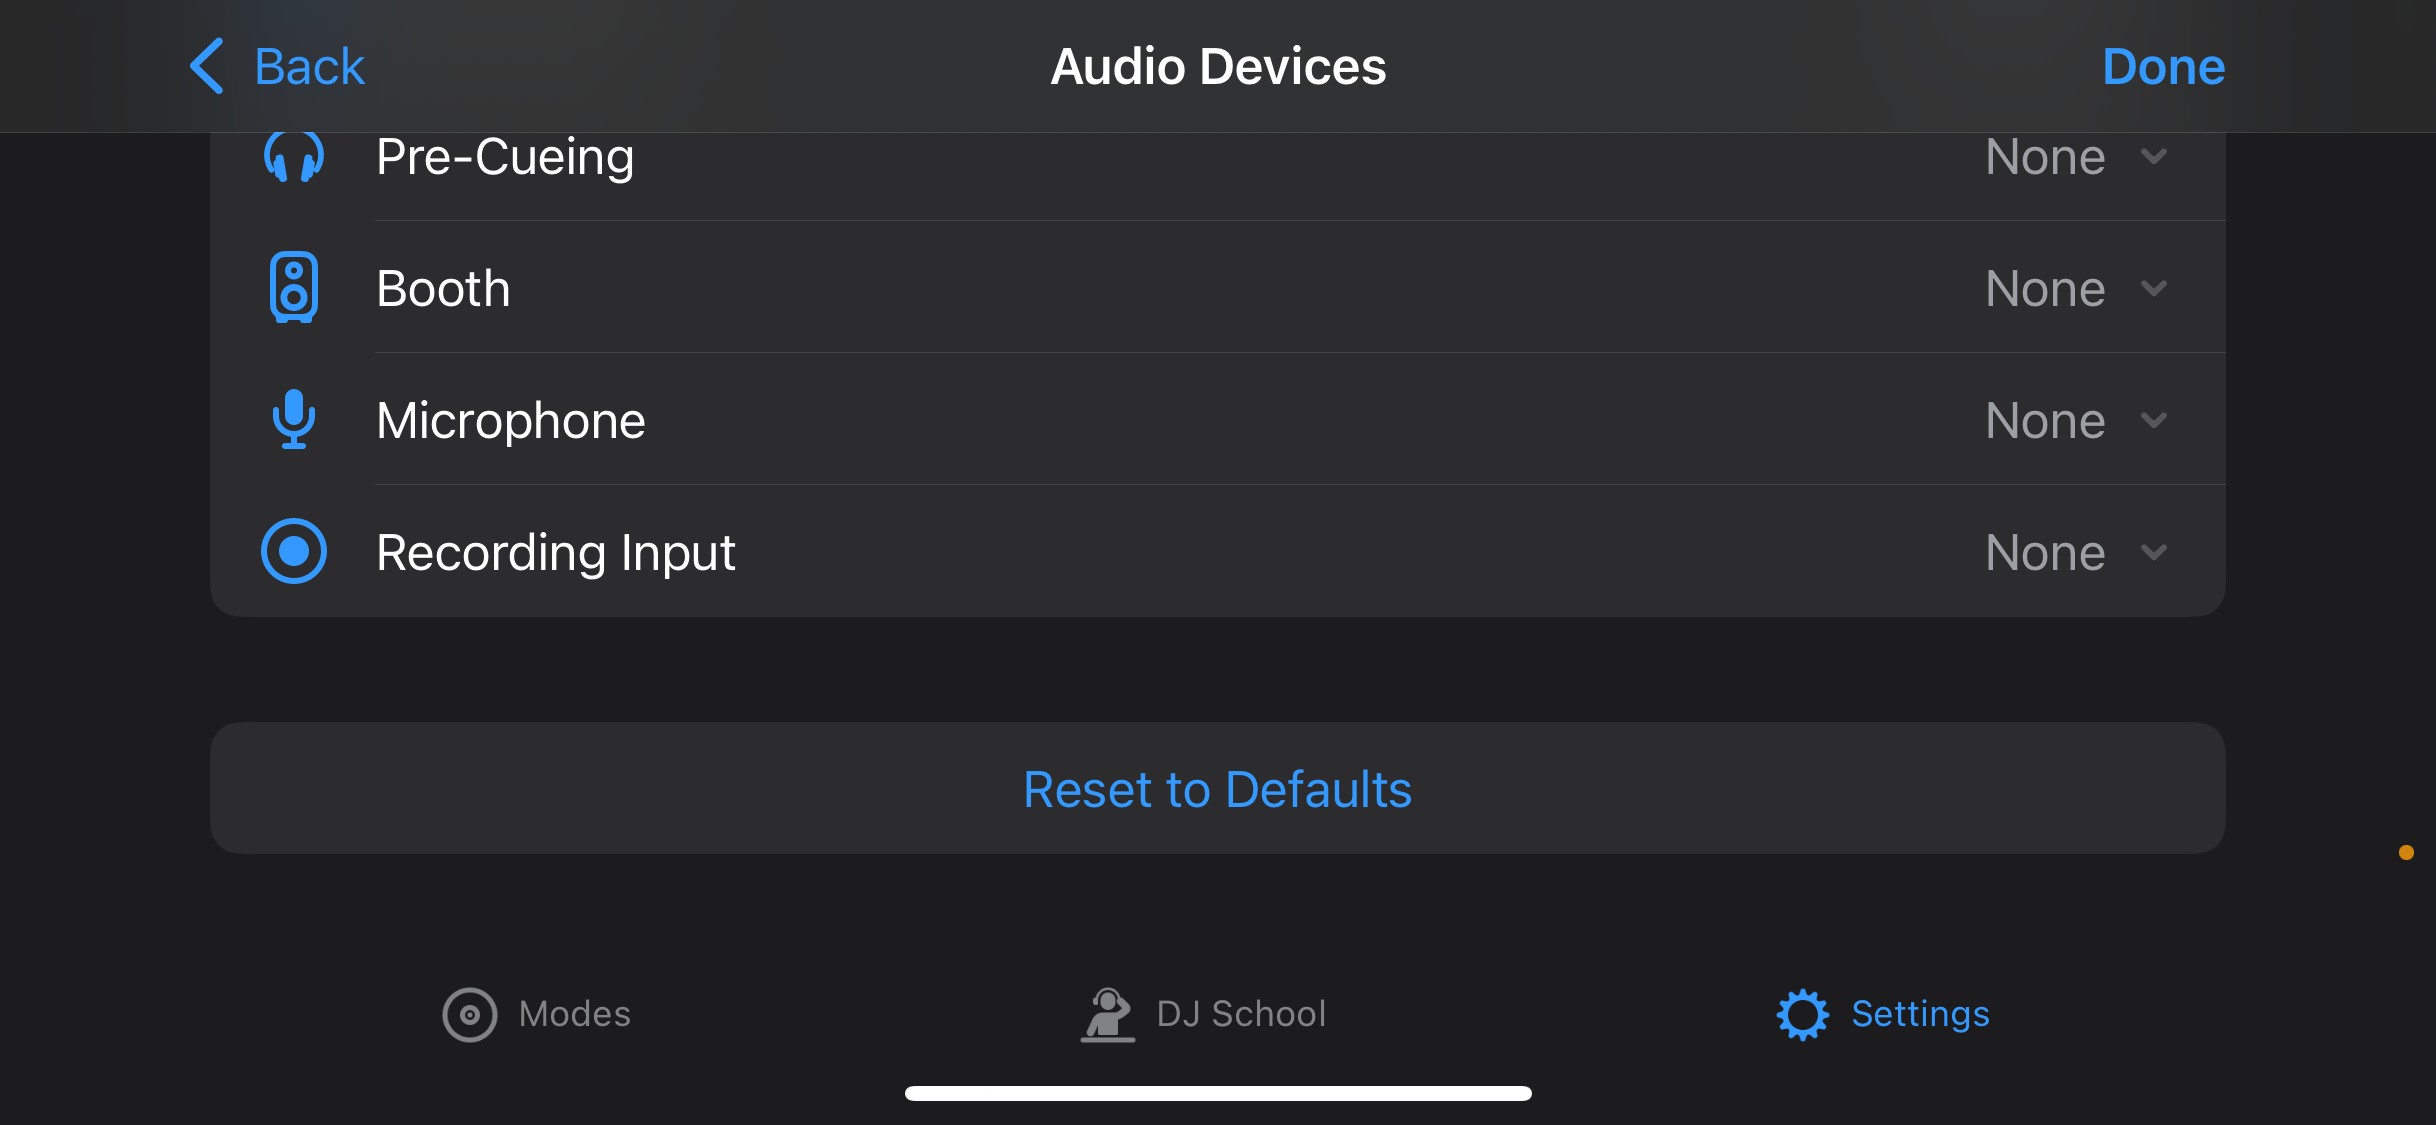Open the DJ School section
The image size is (2436, 1125).
tap(1204, 1013)
